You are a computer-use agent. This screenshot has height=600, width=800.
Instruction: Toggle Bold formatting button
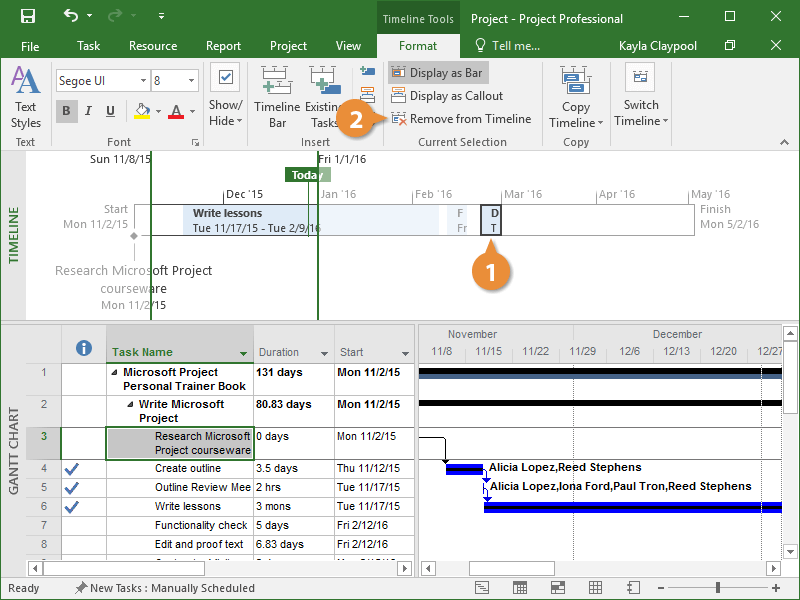pos(66,111)
